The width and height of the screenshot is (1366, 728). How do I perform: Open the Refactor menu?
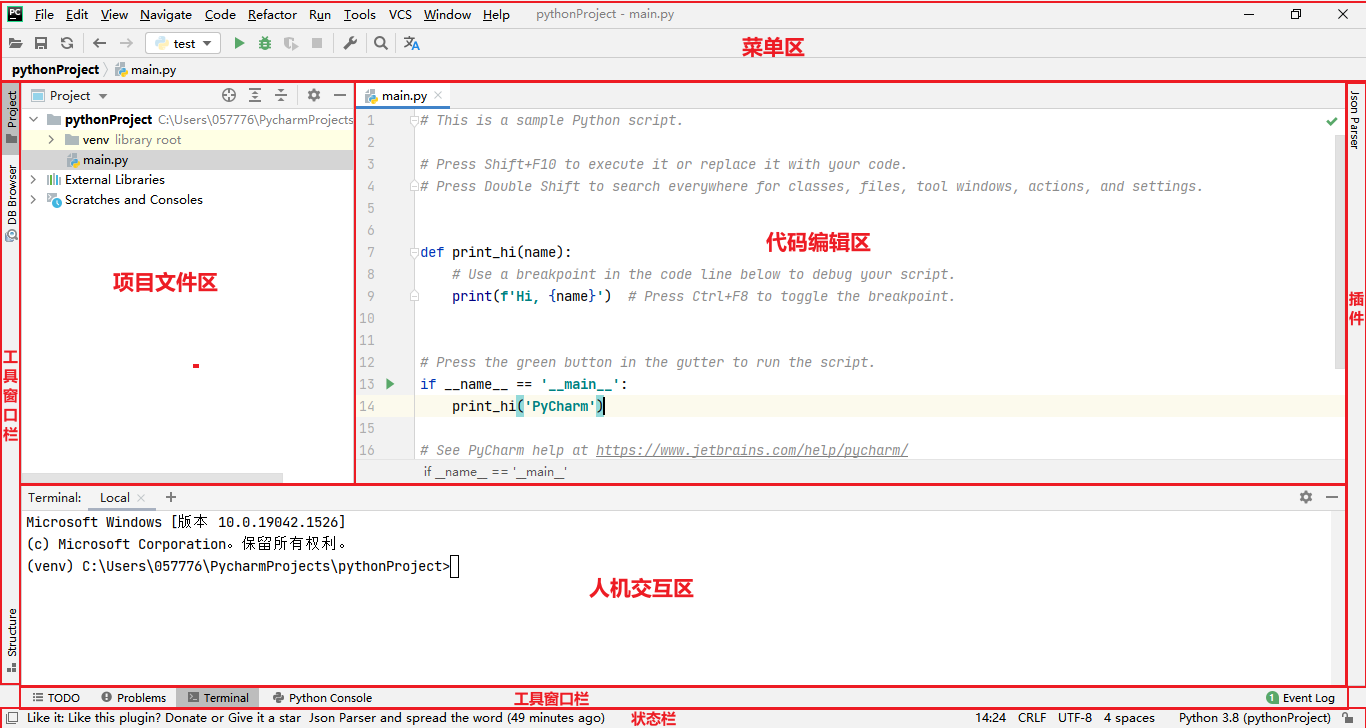click(x=272, y=14)
